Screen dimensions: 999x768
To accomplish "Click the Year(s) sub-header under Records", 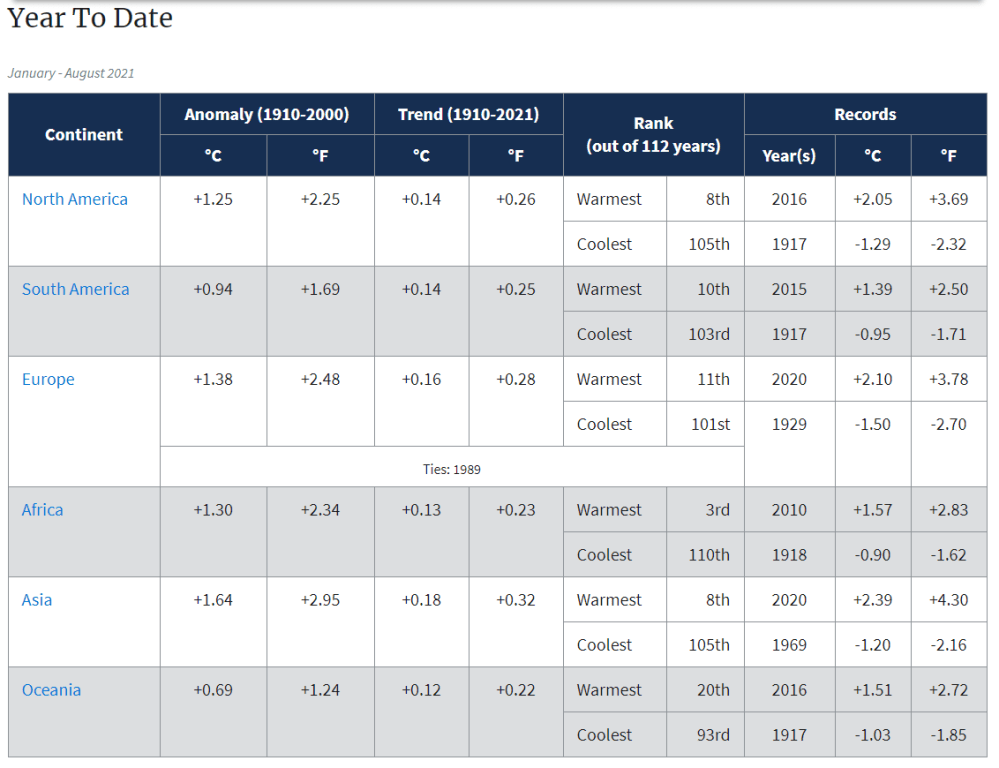I will tap(789, 156).
